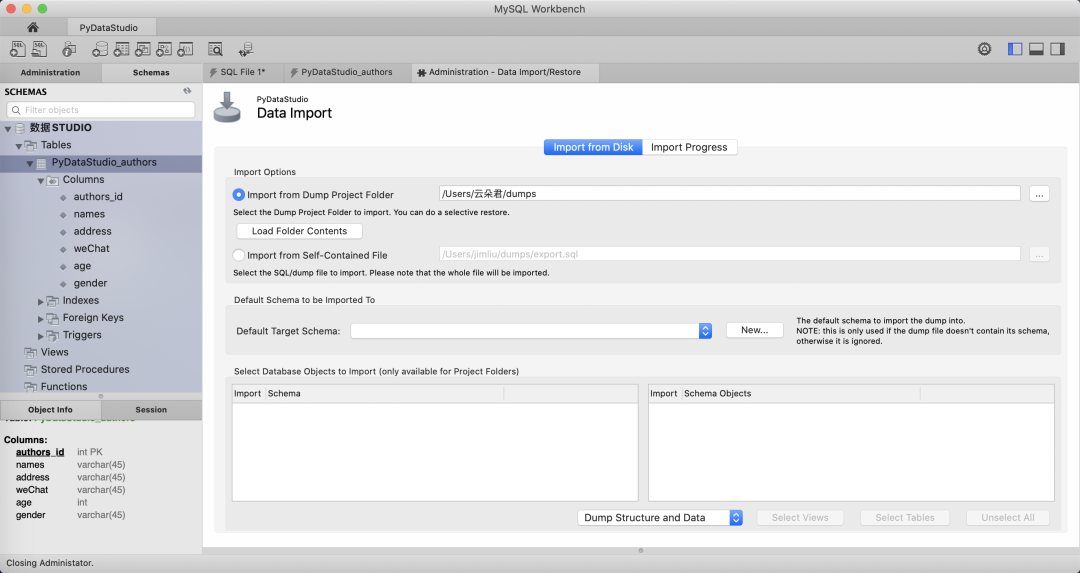Click Unselect All button
The image size is (1080, 573).
tap(1008, 518)
